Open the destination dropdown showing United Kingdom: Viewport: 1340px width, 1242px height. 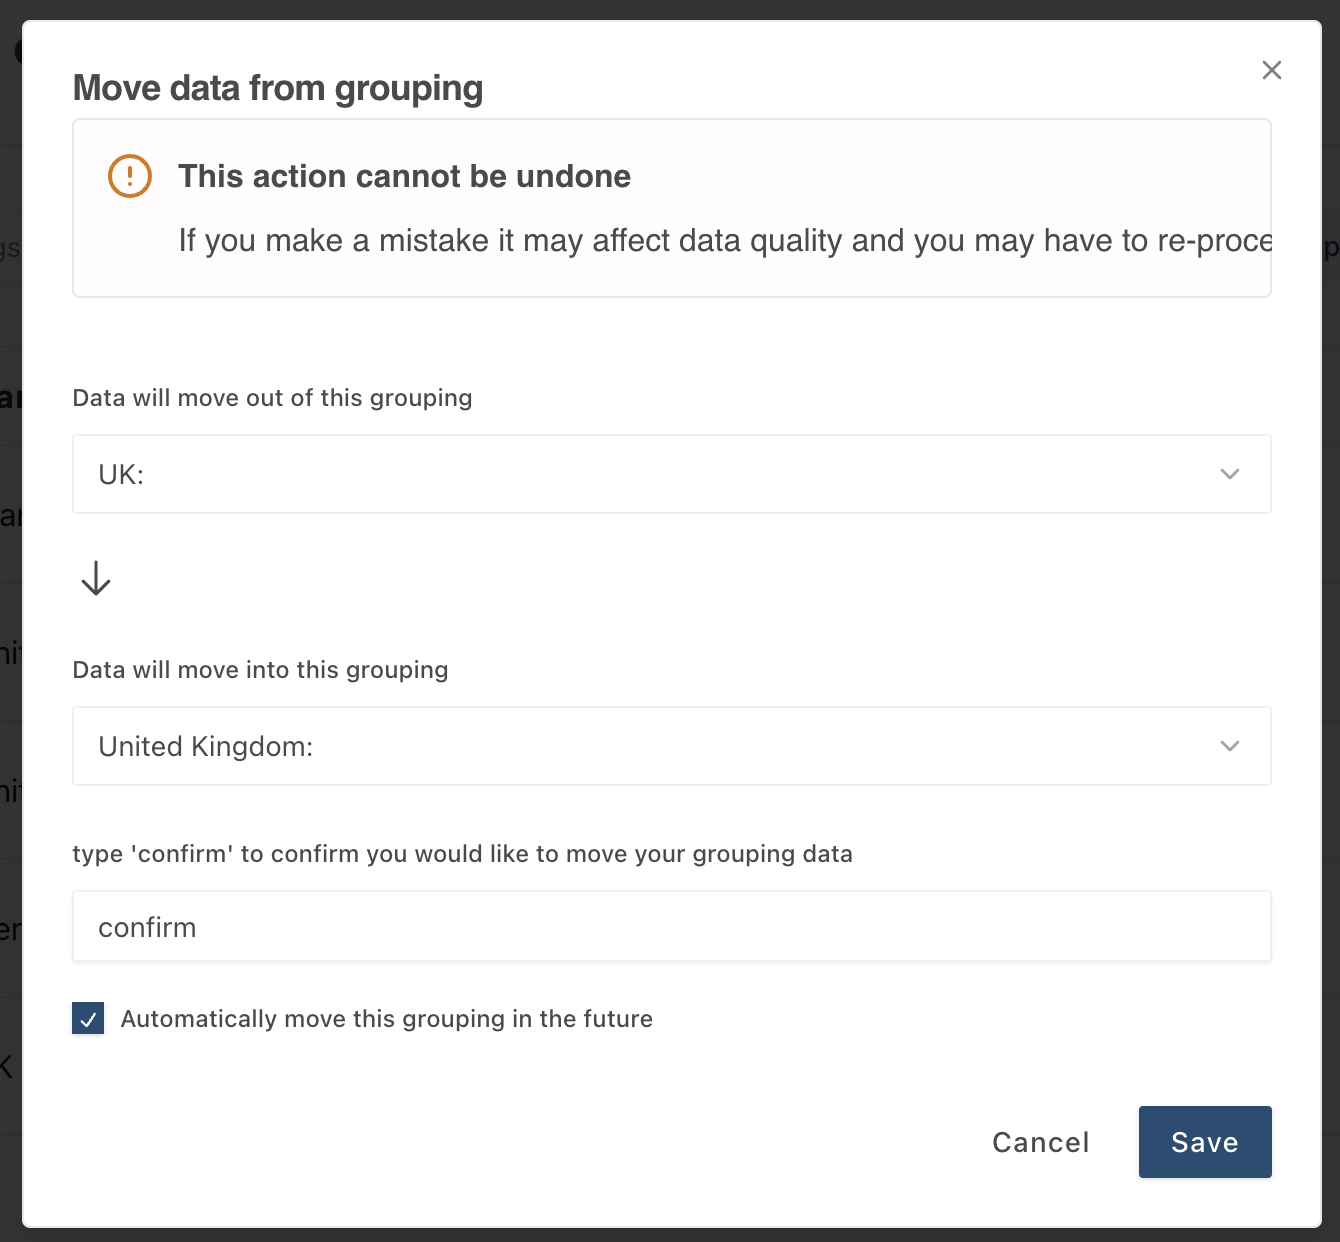pyautogui.click(x=670, y=746)
